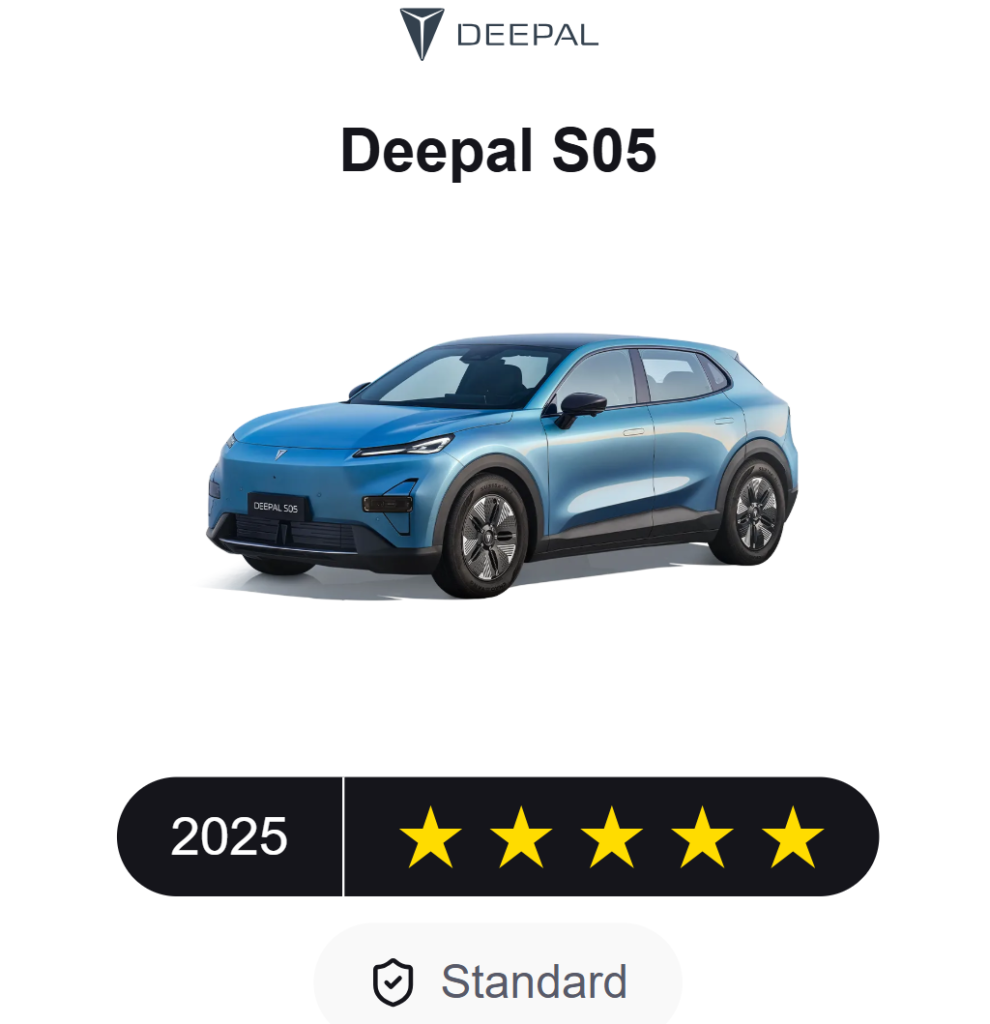
Task: Click the blue Deepal S05 car image
Action: tap(502, 465)
